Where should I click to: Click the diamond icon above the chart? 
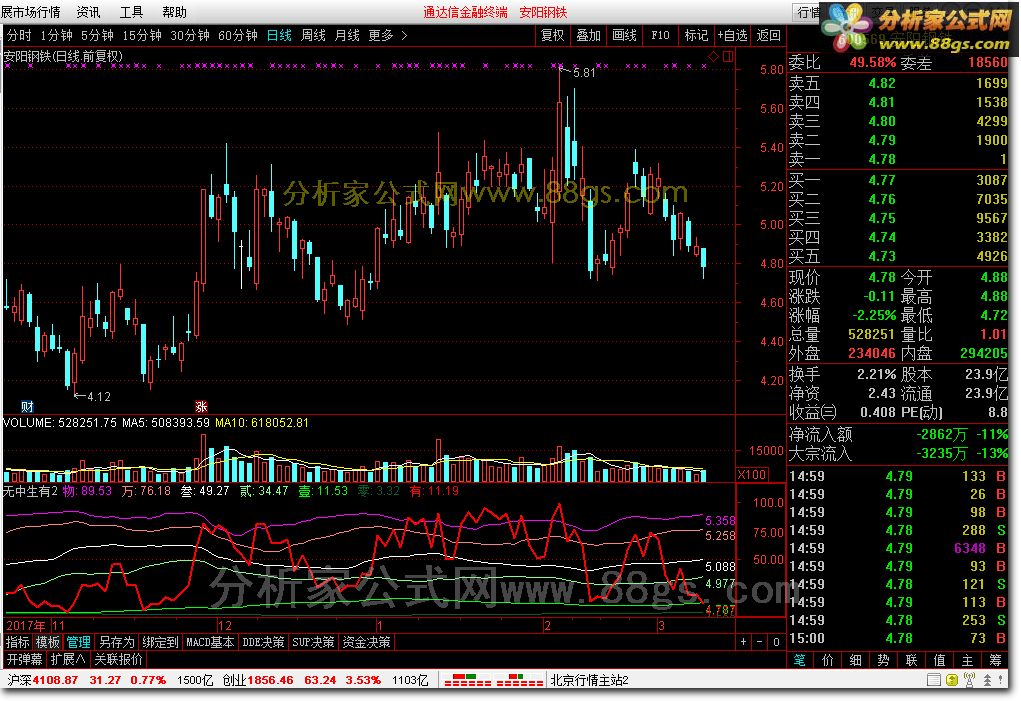713,57
